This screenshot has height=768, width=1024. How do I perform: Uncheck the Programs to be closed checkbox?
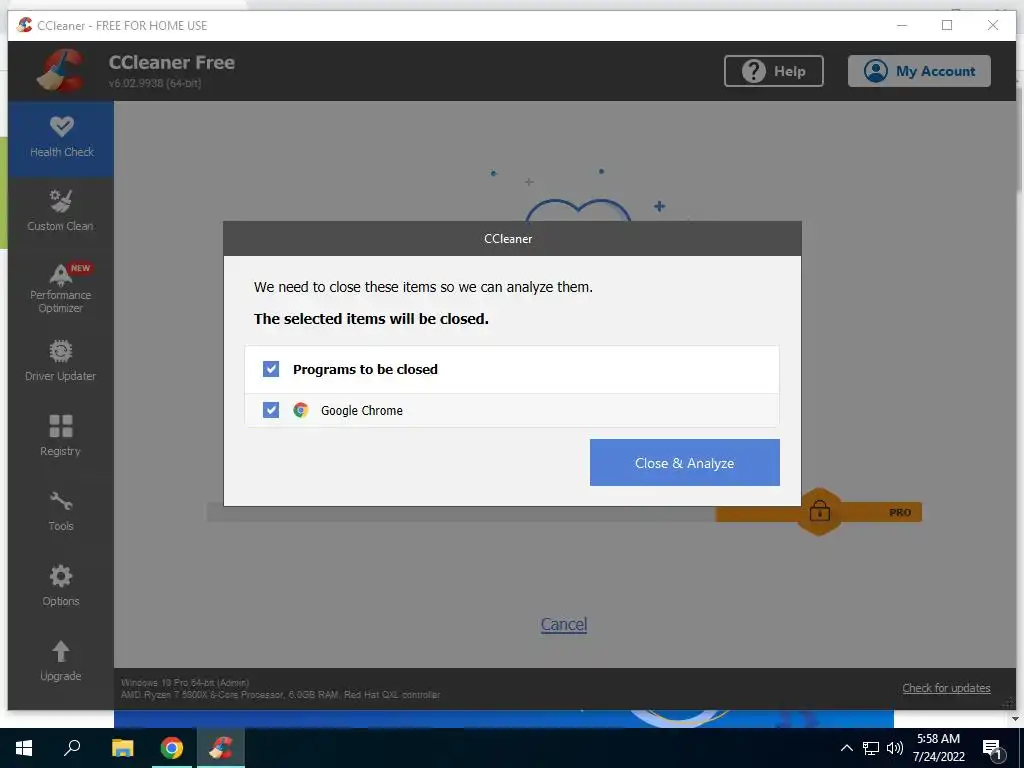click(270, 369)
